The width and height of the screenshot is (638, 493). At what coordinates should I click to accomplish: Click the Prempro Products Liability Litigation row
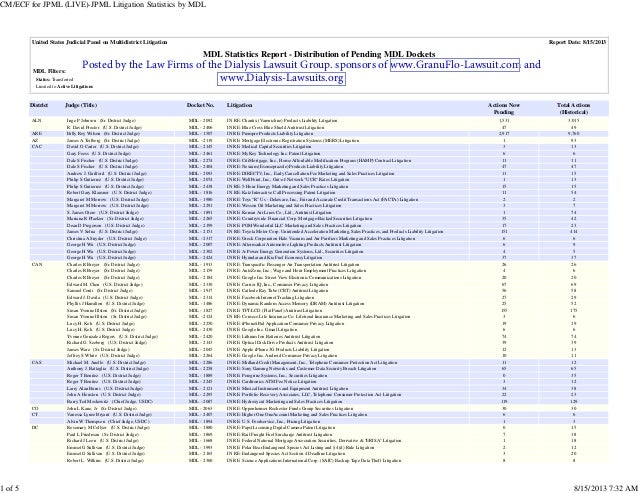(x=319, y=133)
